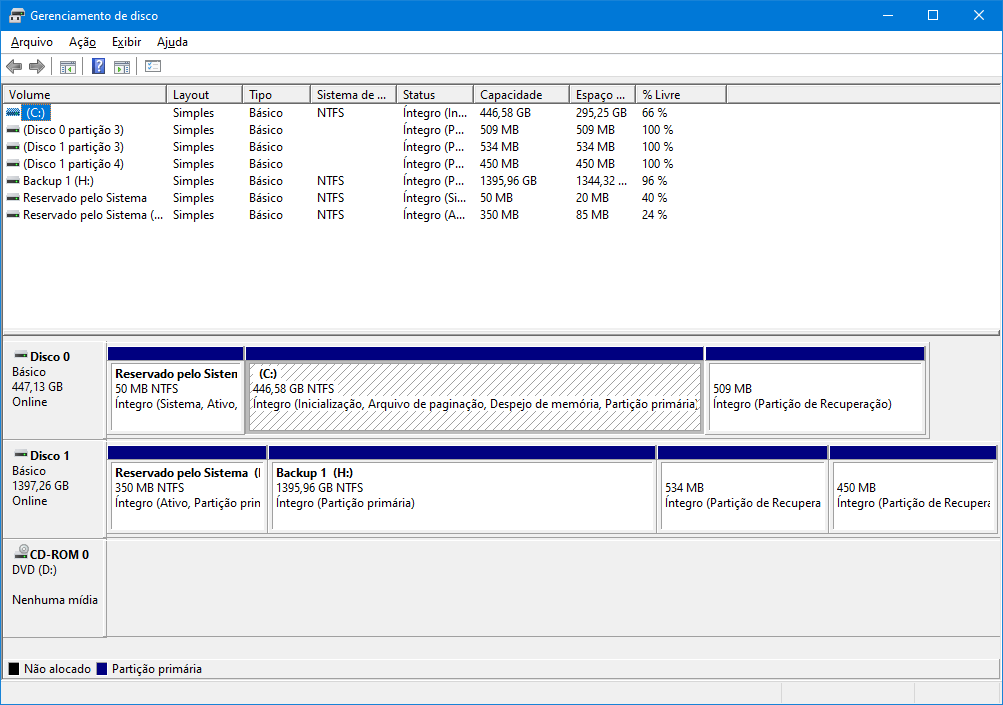Sort by the Status column header
This screenshot has height=705, width=1003.
(x=435, y=95)
